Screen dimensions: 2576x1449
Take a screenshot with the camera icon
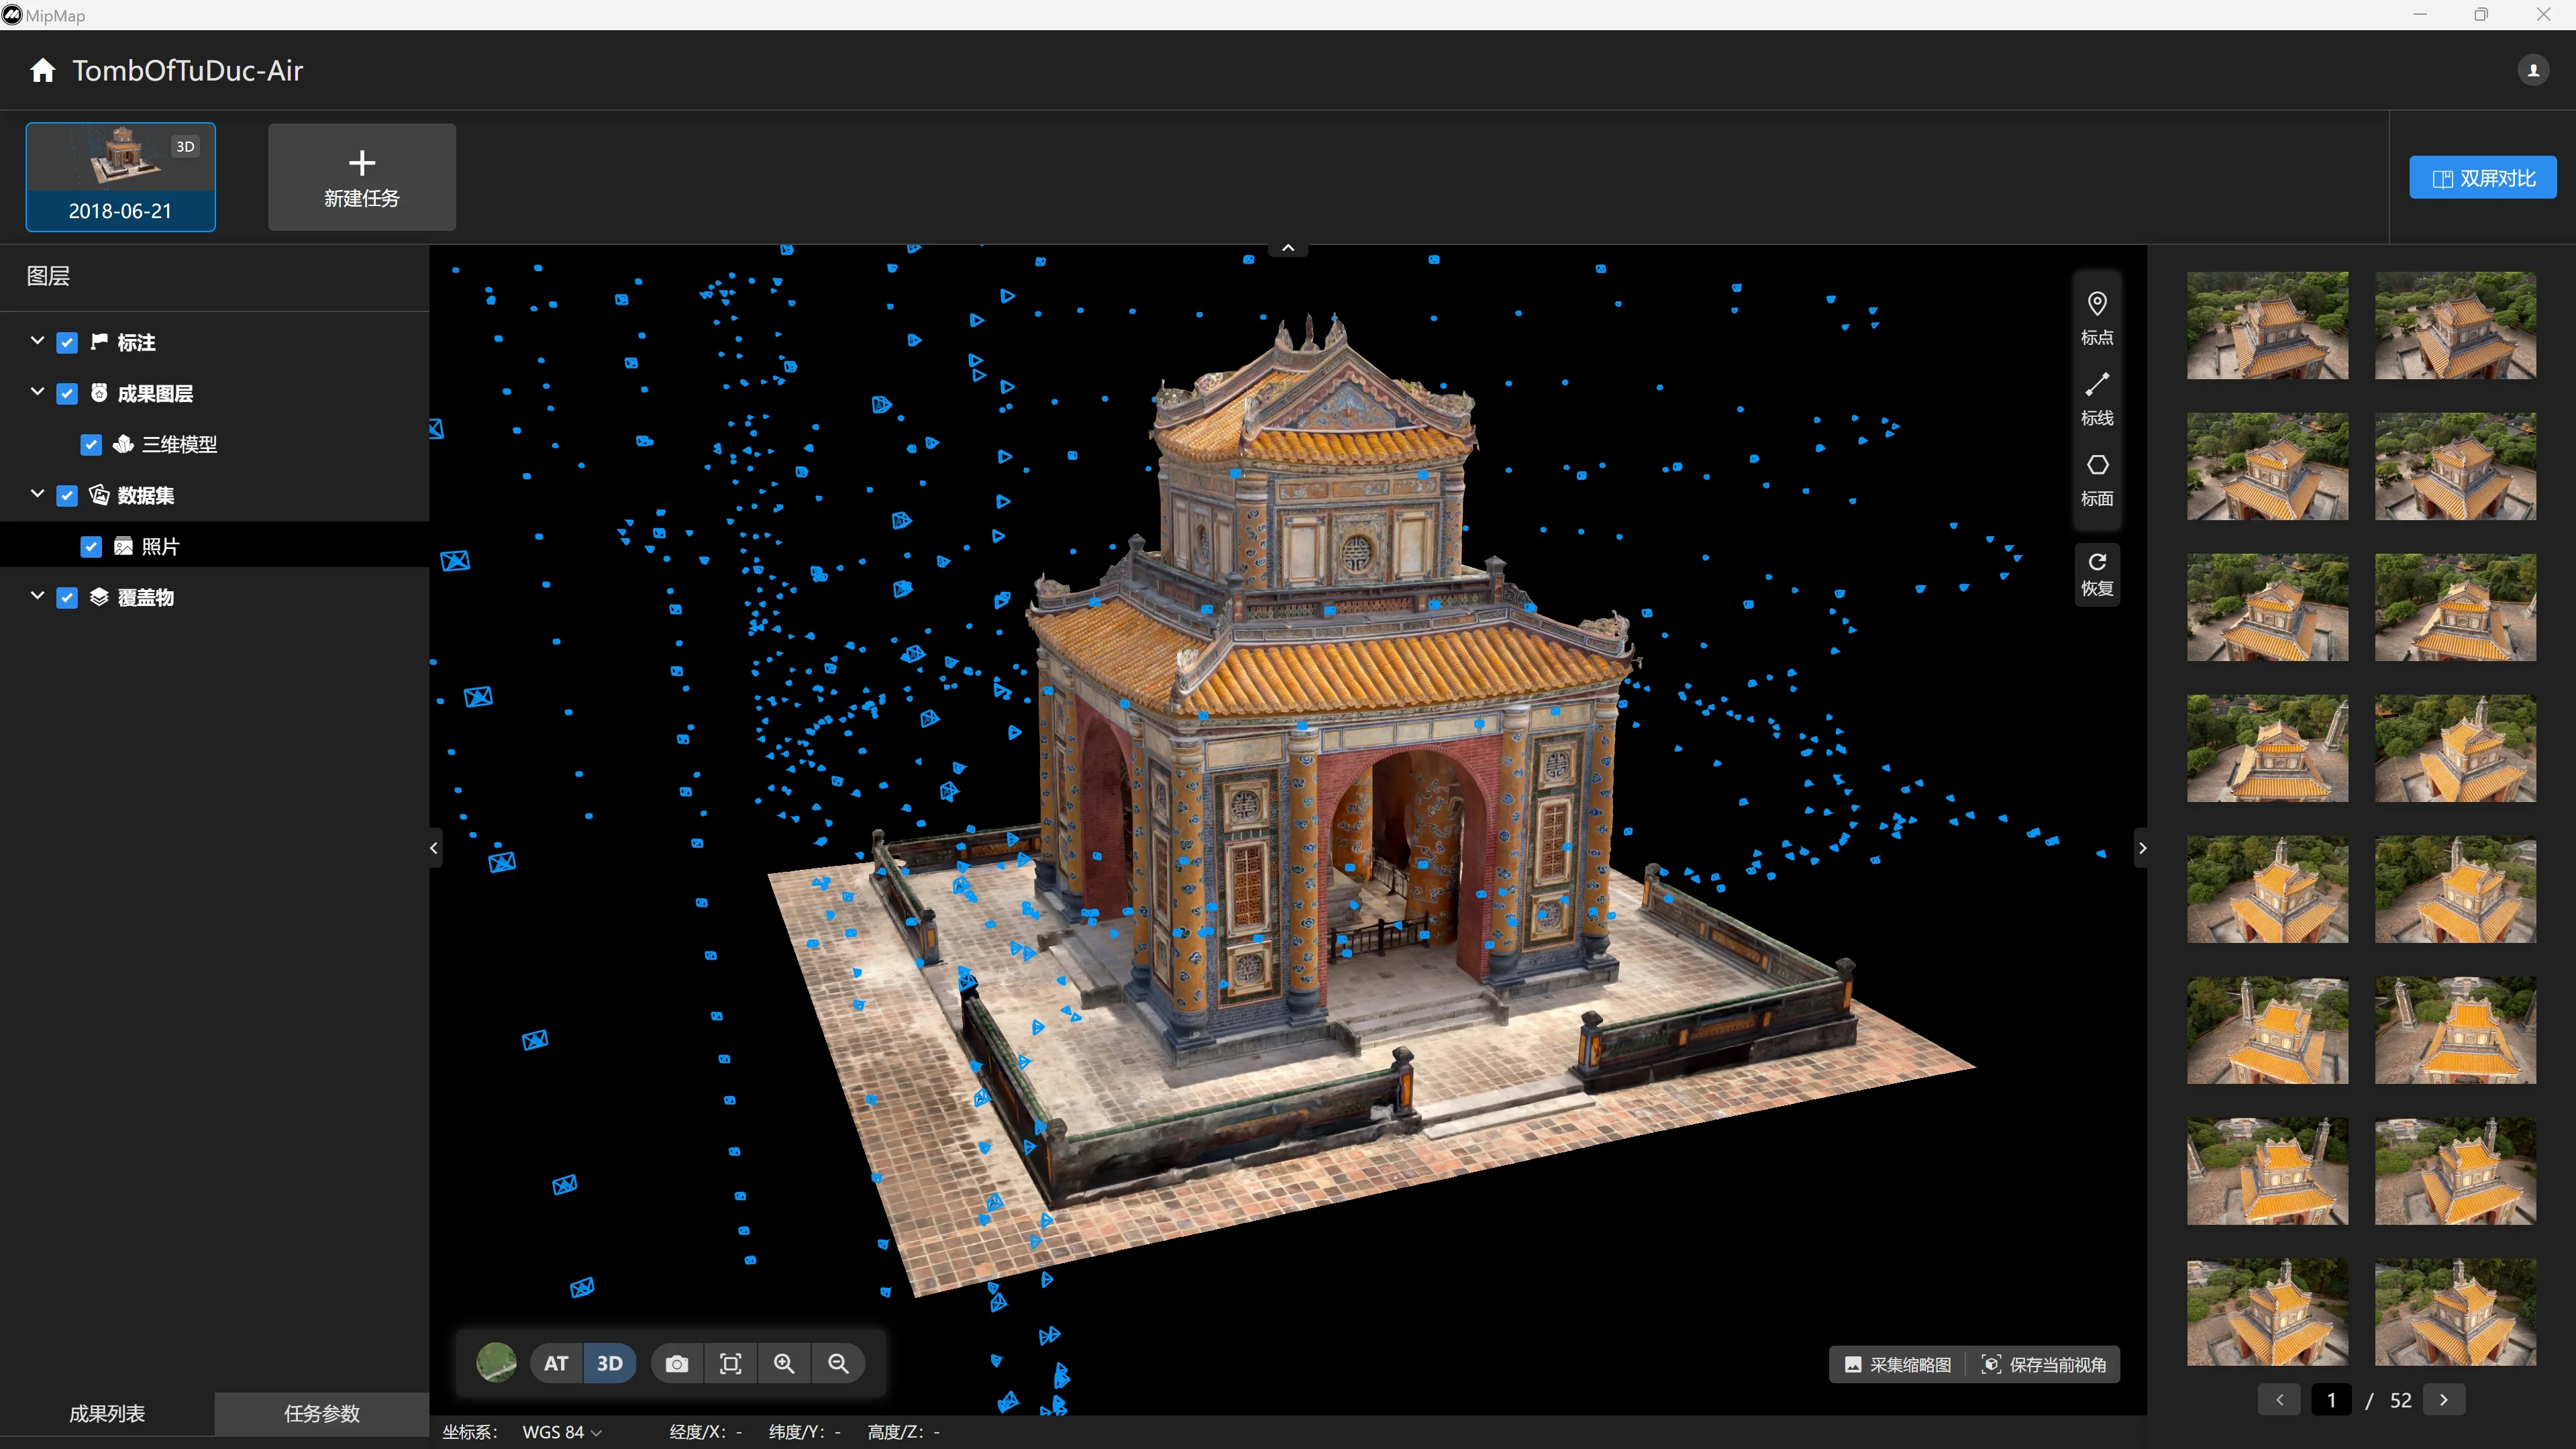pyautogui.click(x=677, y=1362)
